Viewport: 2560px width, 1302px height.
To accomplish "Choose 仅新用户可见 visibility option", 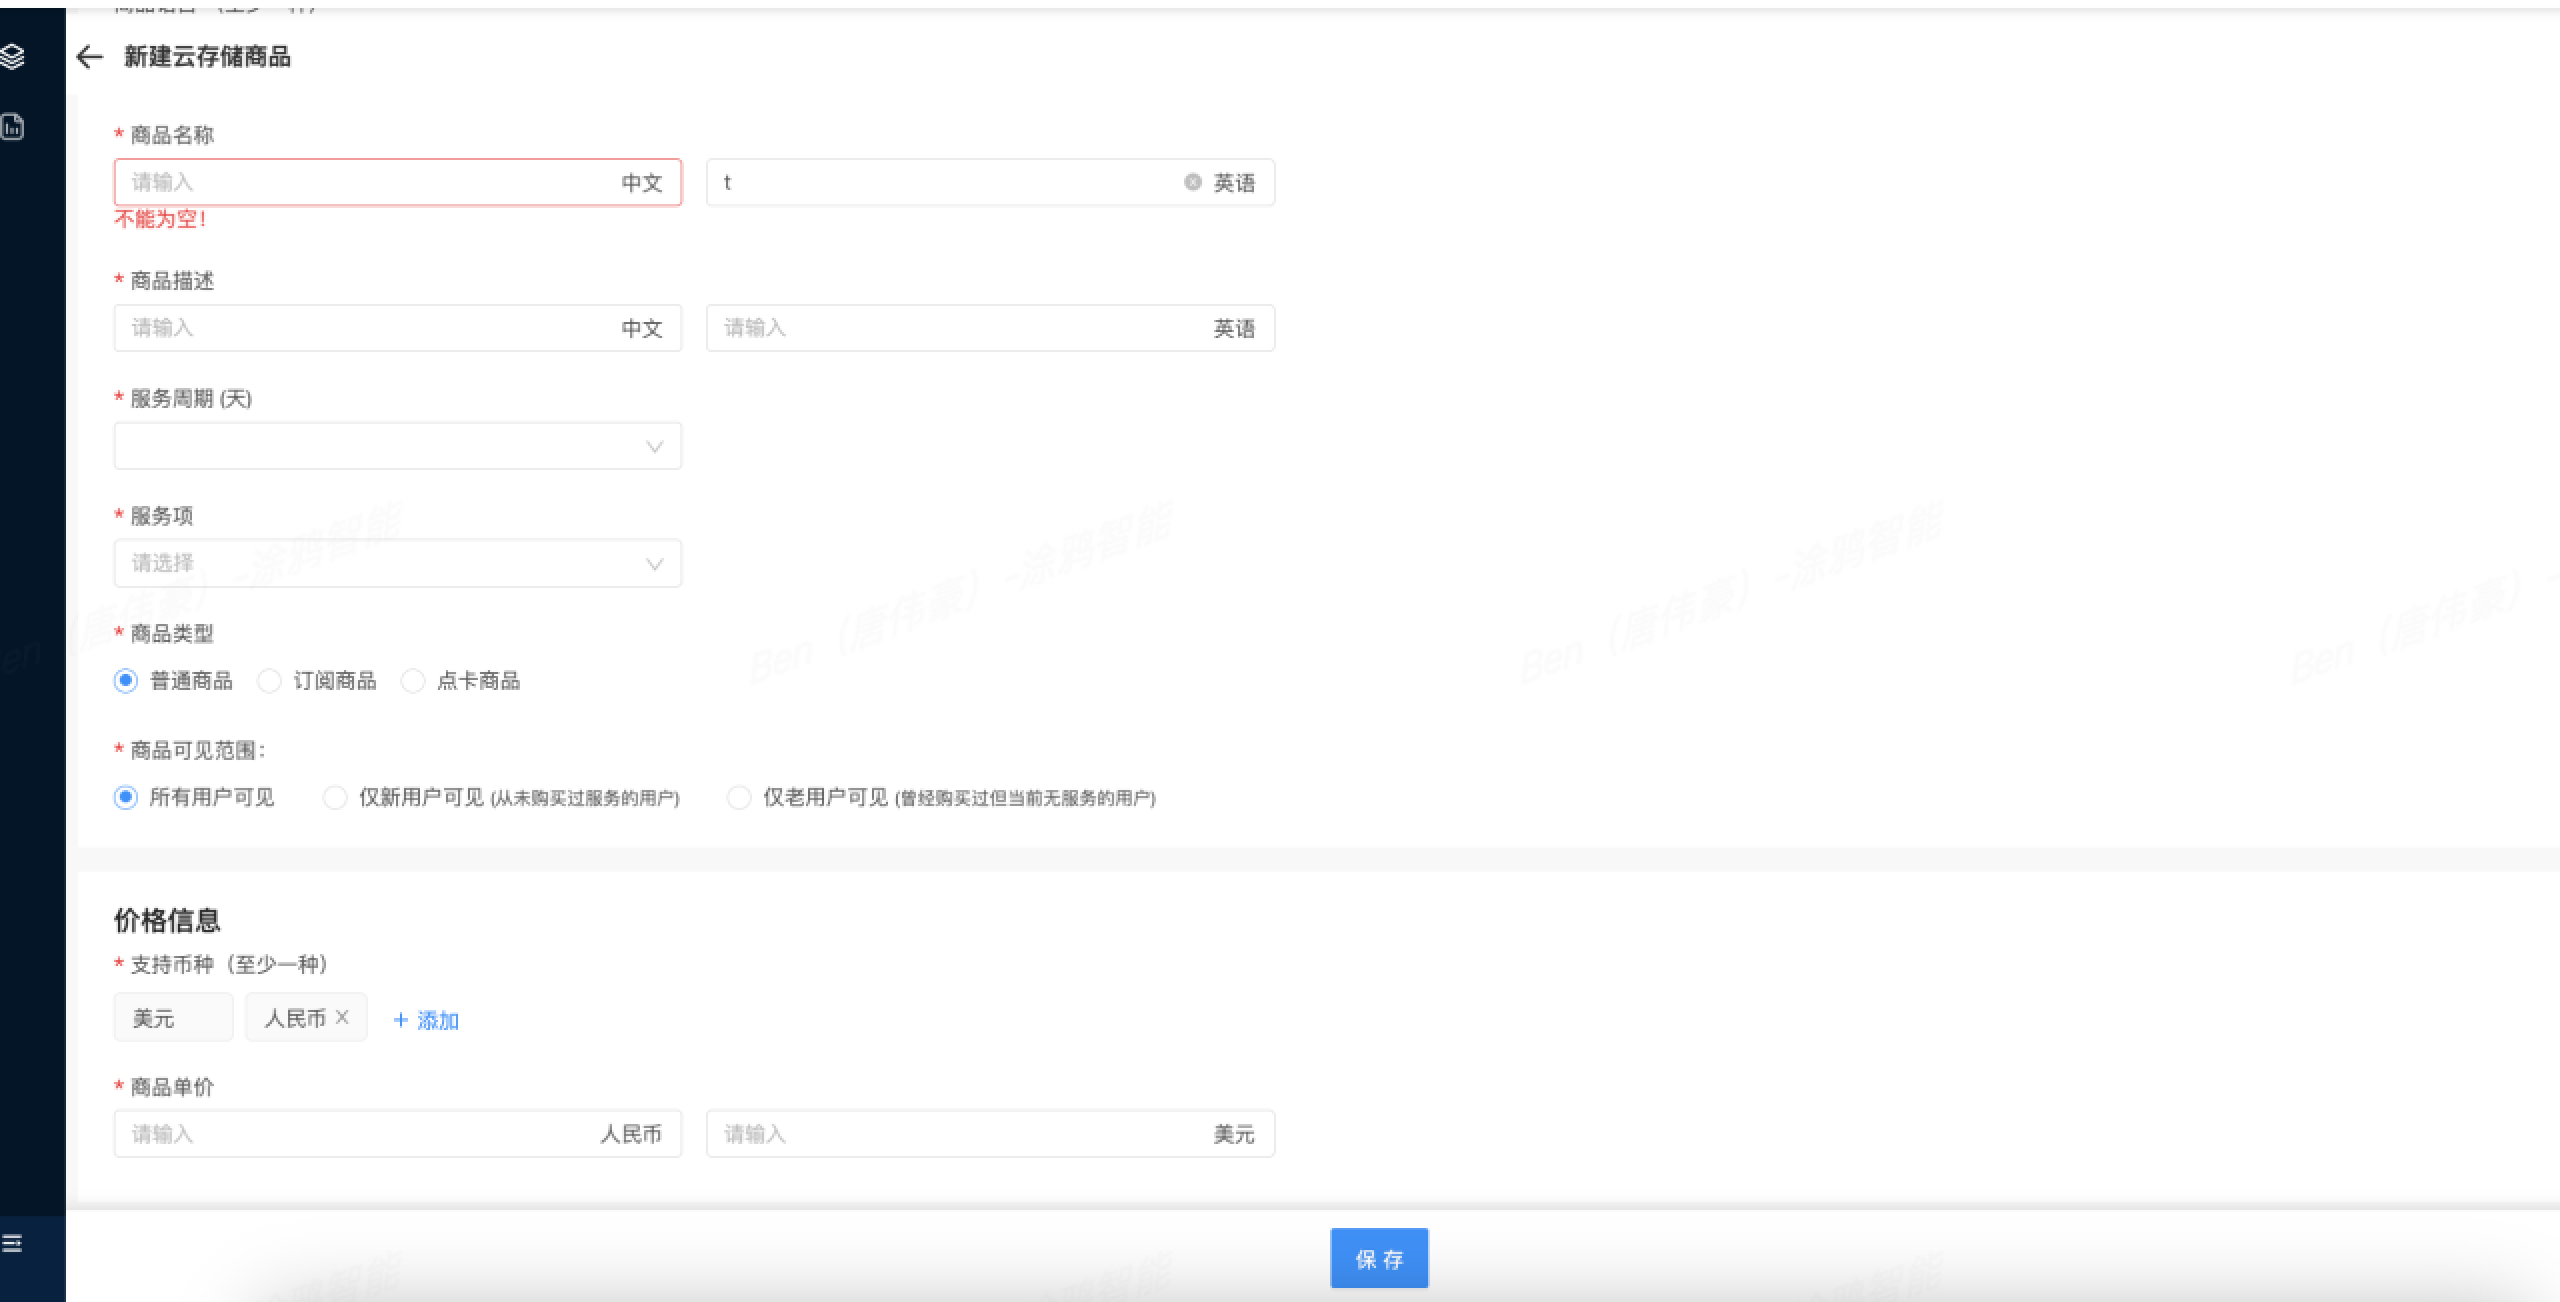I will pos(335,797).
